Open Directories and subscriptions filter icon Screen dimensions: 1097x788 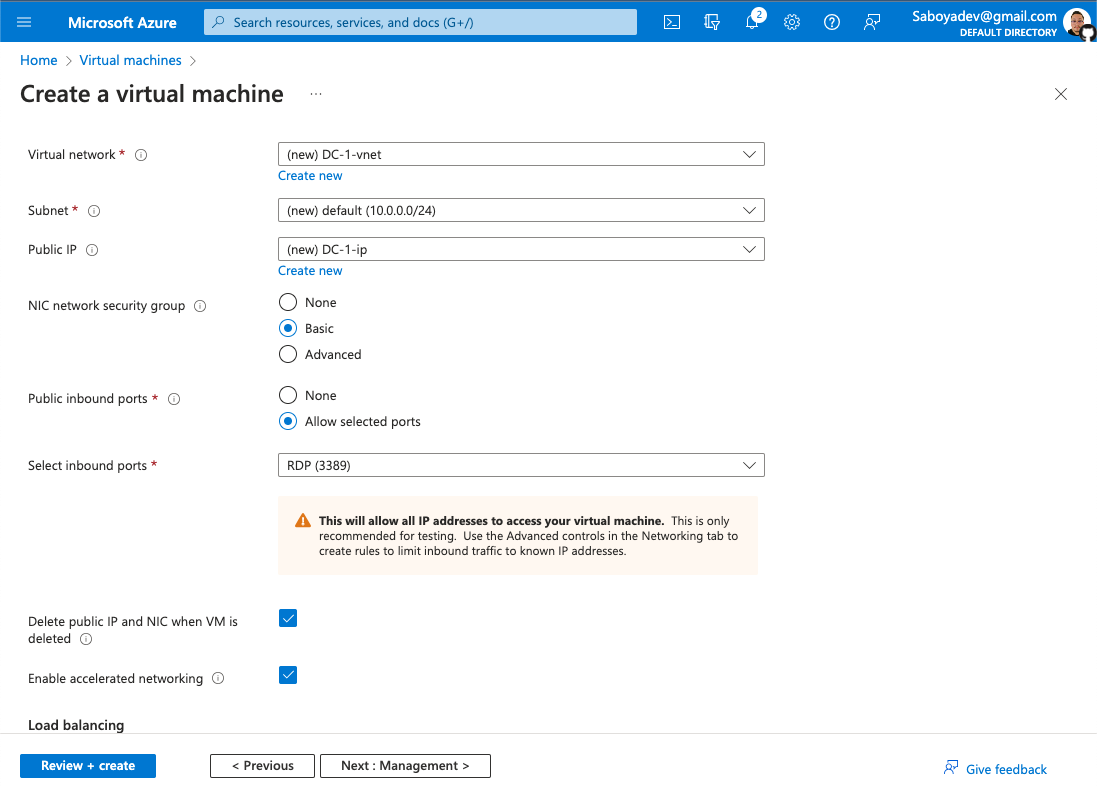(712, 22)
